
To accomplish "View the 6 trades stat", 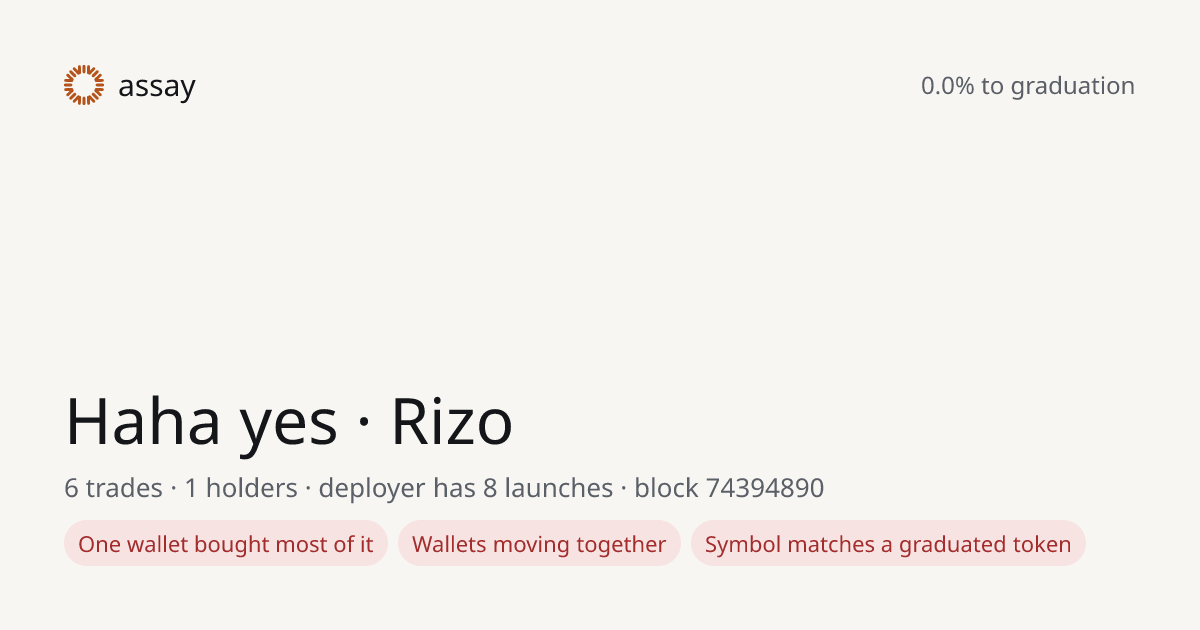I will point(113,488).
